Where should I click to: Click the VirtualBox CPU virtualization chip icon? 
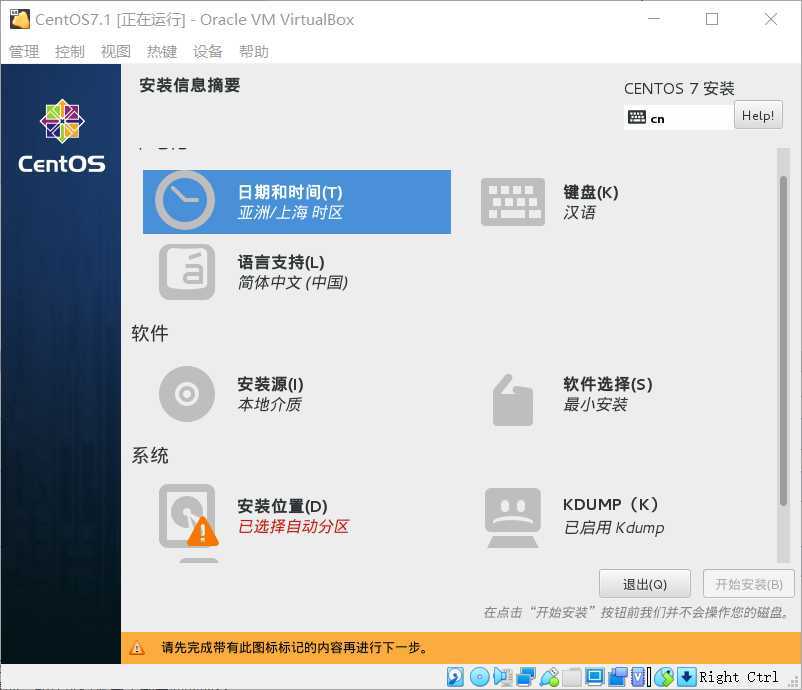coord(638,677)
